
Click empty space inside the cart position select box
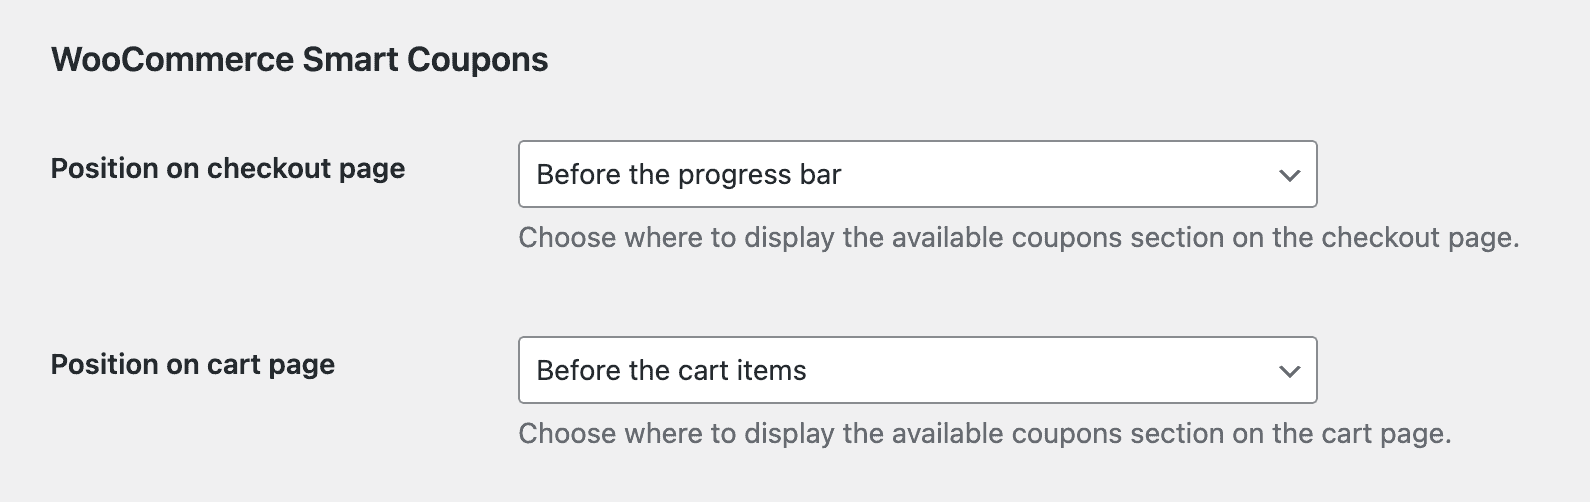(x=1040, y=371)
